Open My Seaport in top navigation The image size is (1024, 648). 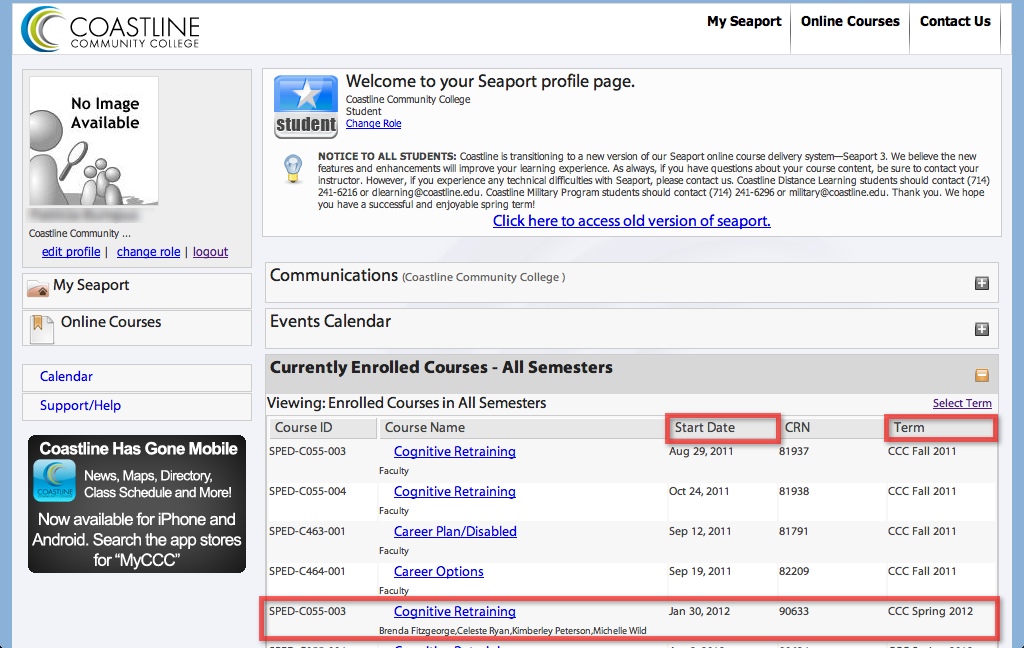click(x=744, y=22)
